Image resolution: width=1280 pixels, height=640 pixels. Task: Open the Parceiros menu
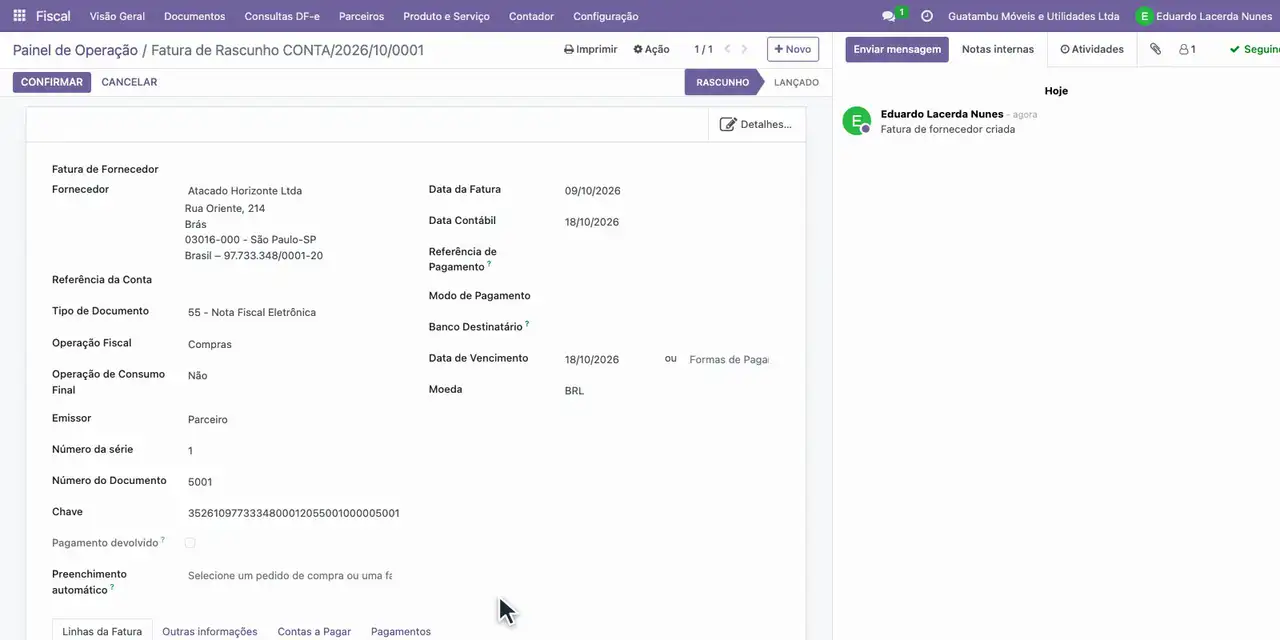tap(361, 16)
